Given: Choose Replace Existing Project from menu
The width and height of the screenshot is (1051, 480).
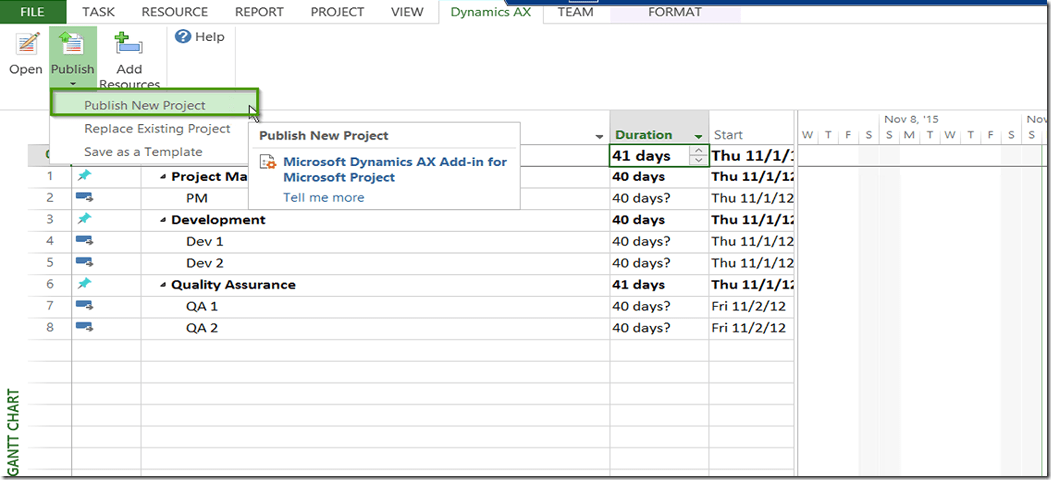Looking at the screenshot, I should [157, 129].
